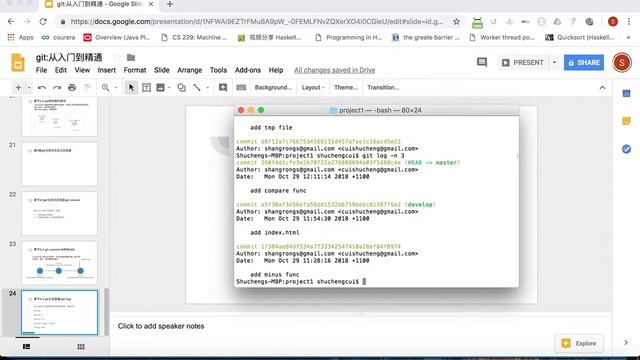Switch to filmstrip view icon
Image resolution: width=640 pixels, height=360 pixels.
tap(27, 347)
